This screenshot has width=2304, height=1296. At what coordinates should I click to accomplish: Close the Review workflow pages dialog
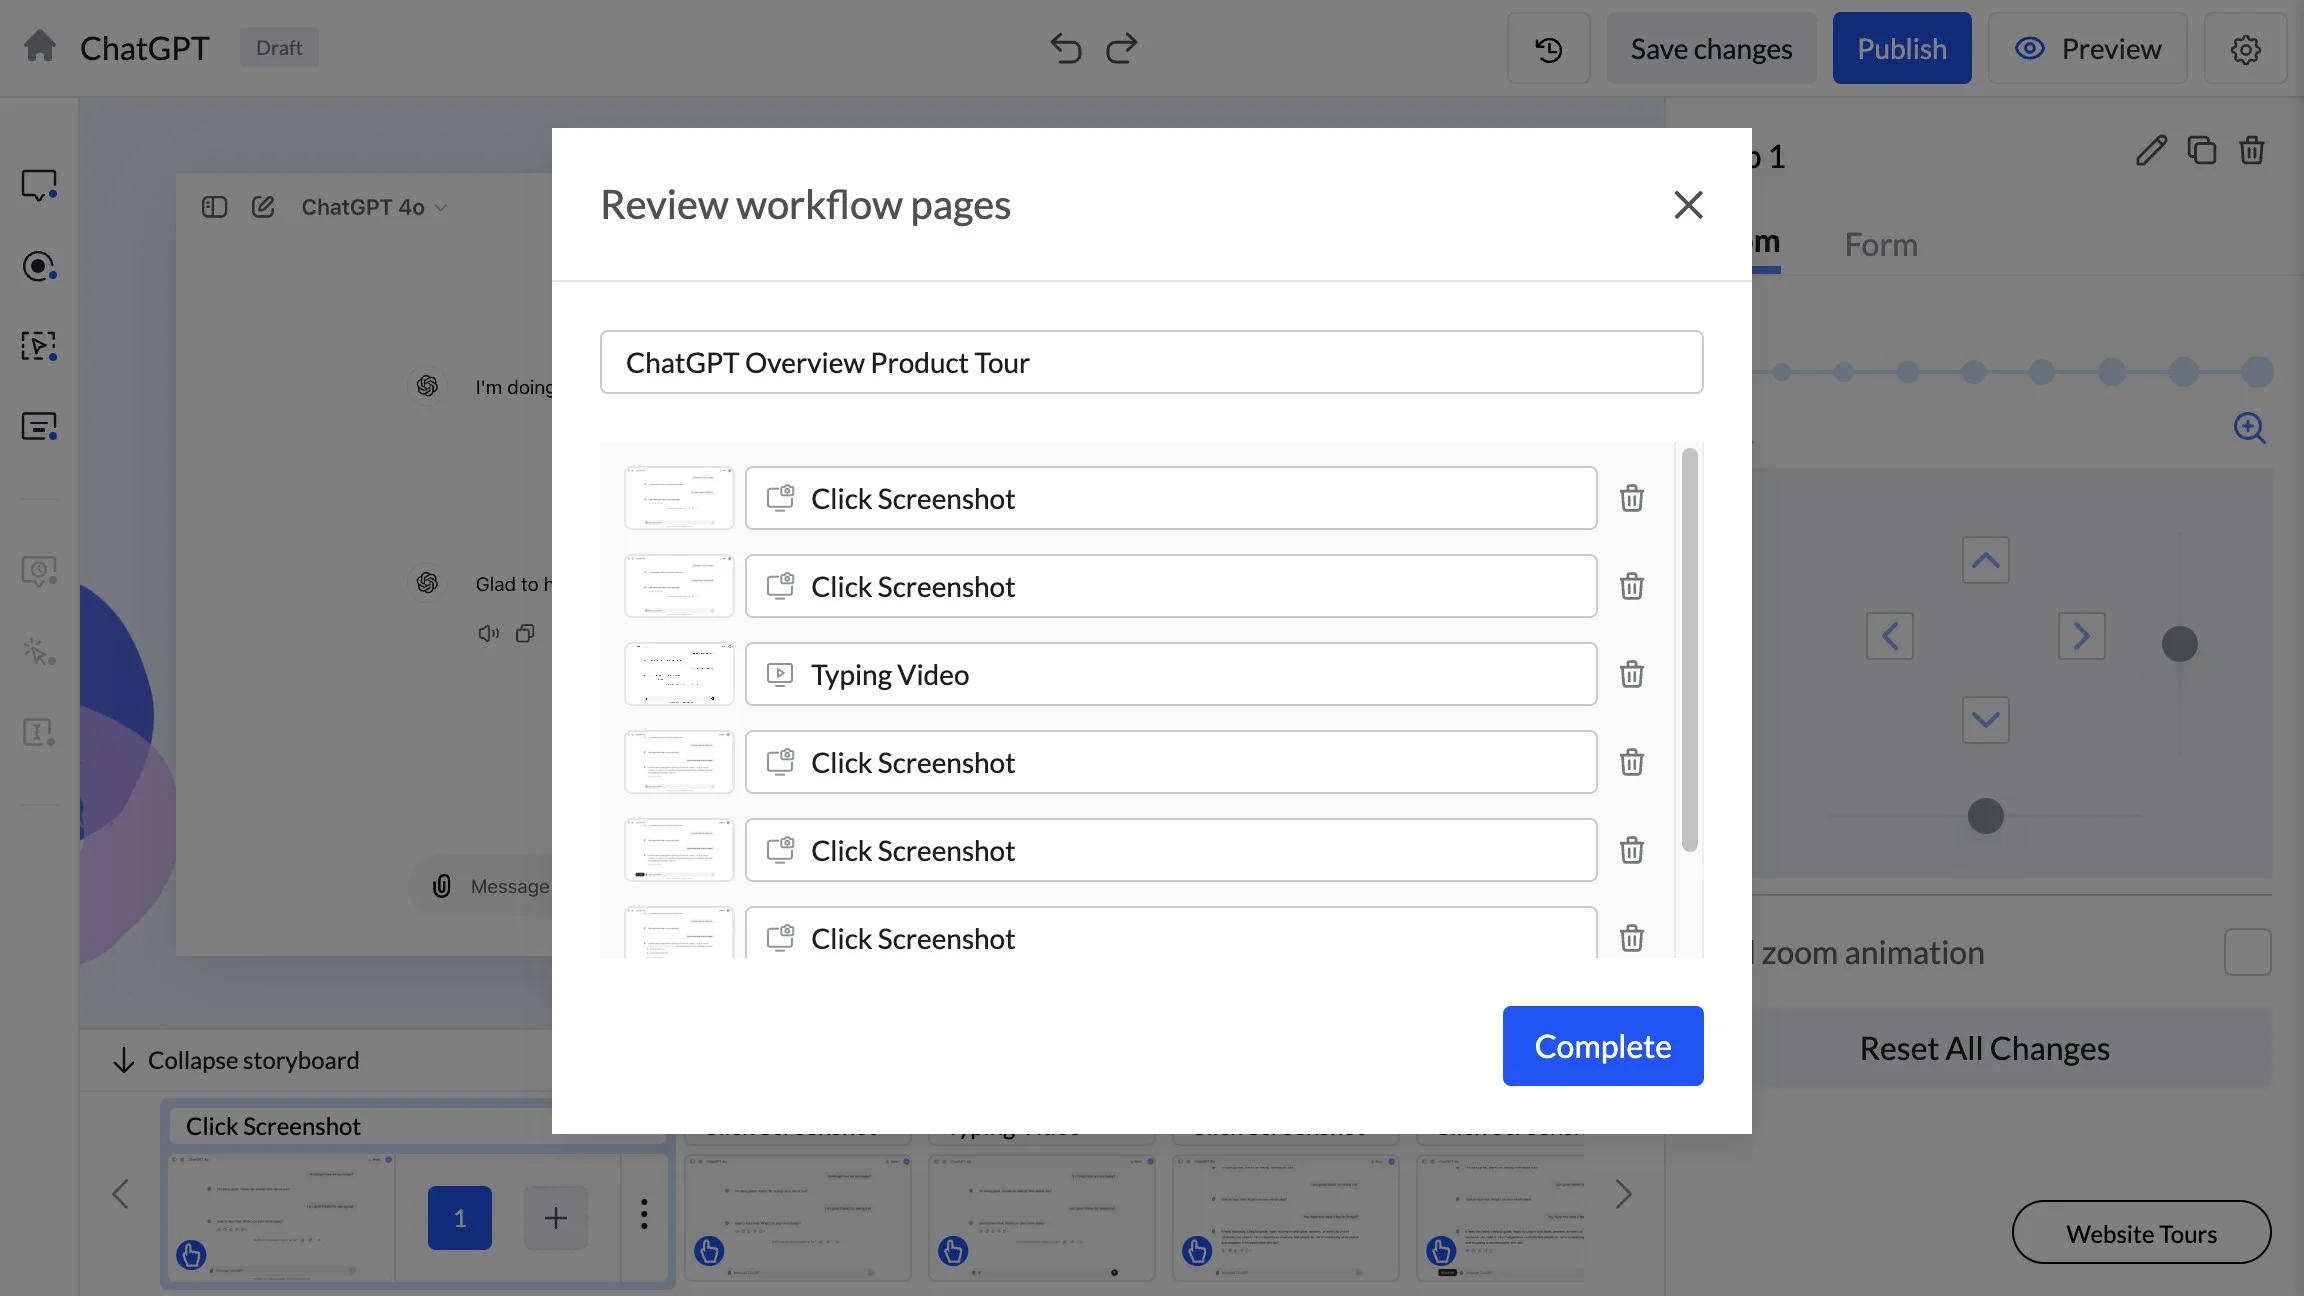point(1688,205)
